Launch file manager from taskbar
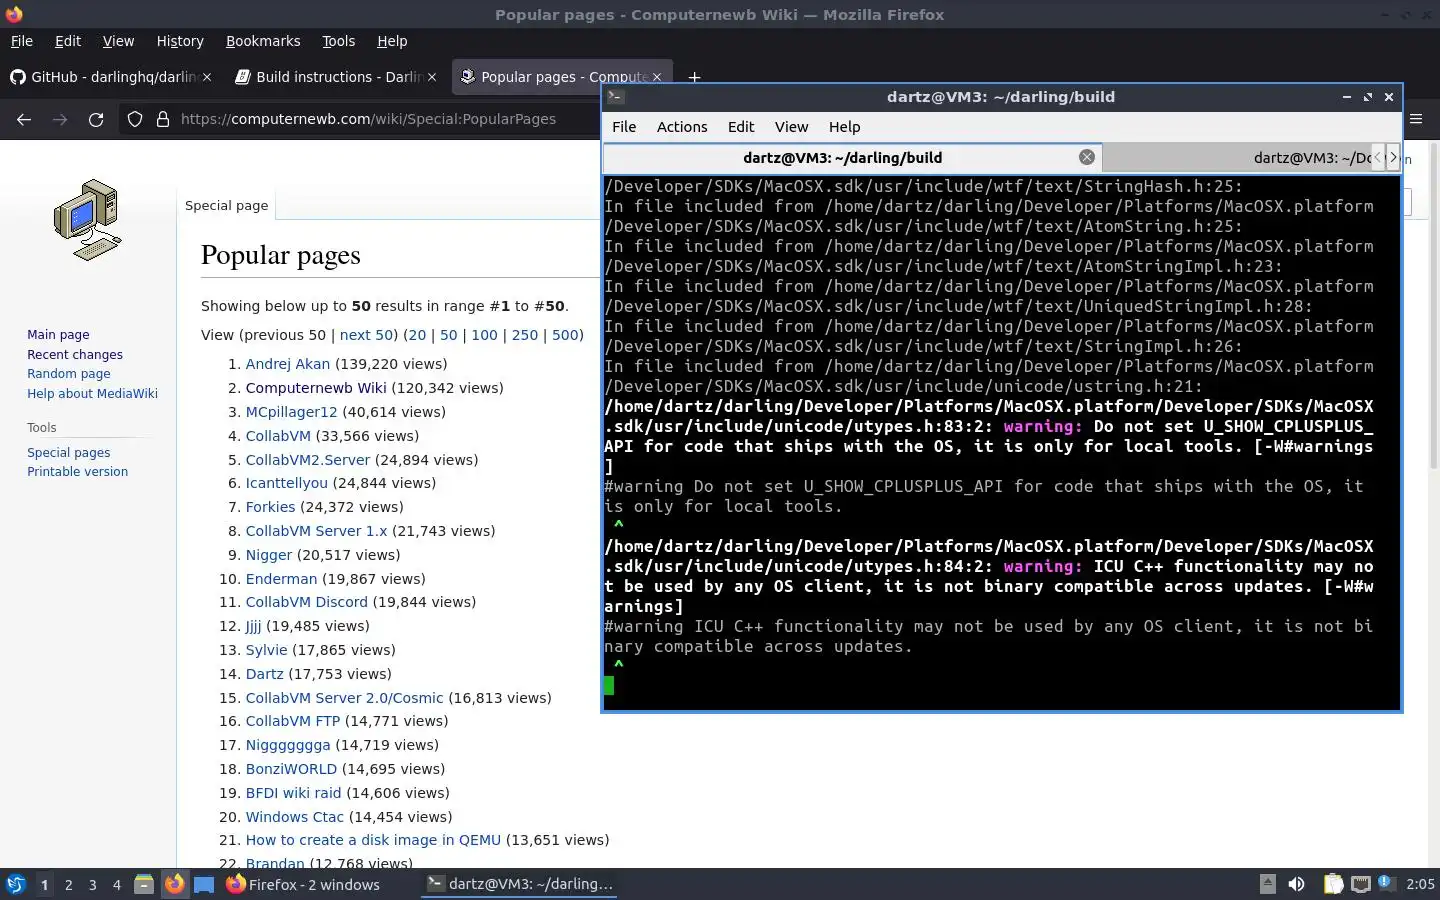1440x900 pixels. (143, 884)
